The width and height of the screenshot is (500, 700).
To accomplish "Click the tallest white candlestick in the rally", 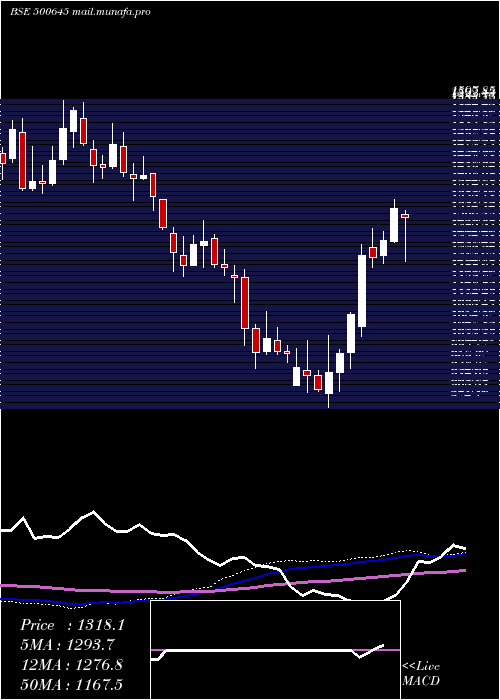I will 362,291.
